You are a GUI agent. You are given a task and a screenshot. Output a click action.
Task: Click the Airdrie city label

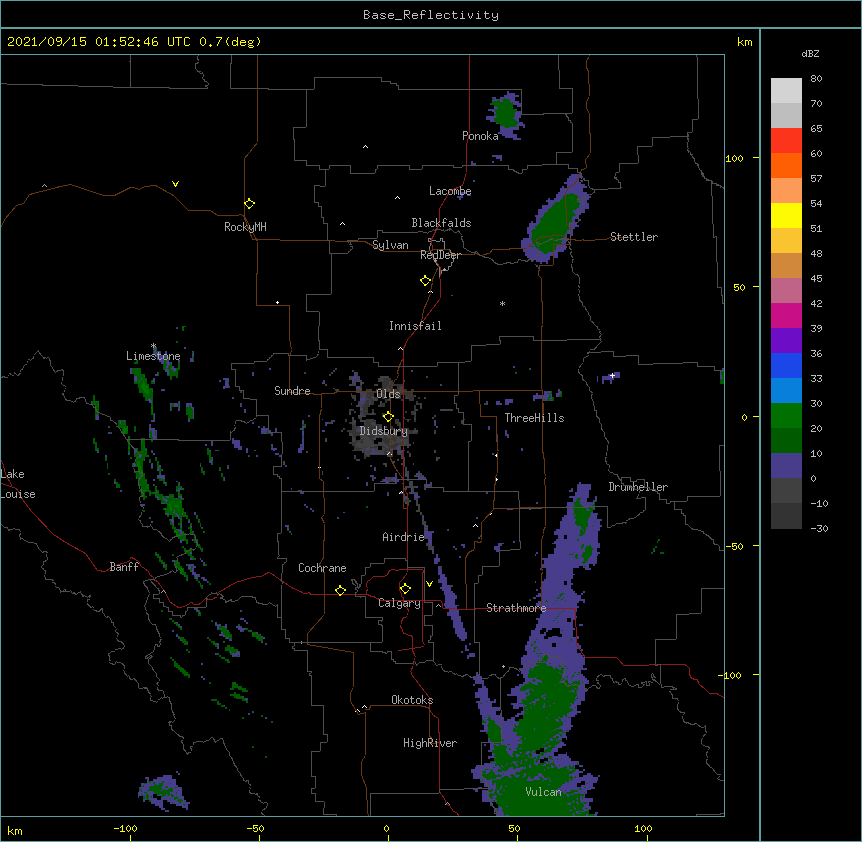pyautogui.click(x=404, y=537)
